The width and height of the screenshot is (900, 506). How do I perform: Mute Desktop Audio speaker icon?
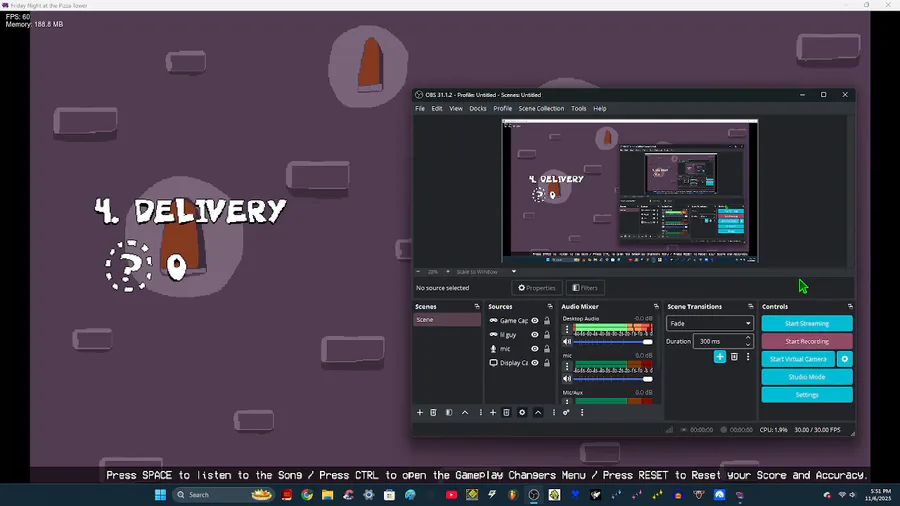pos(567,342)
